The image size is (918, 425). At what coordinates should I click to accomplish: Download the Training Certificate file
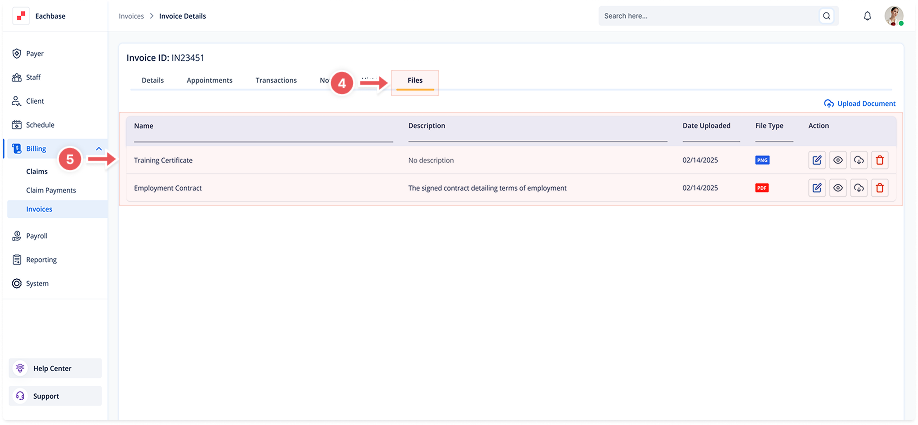(x=859, y=160)
